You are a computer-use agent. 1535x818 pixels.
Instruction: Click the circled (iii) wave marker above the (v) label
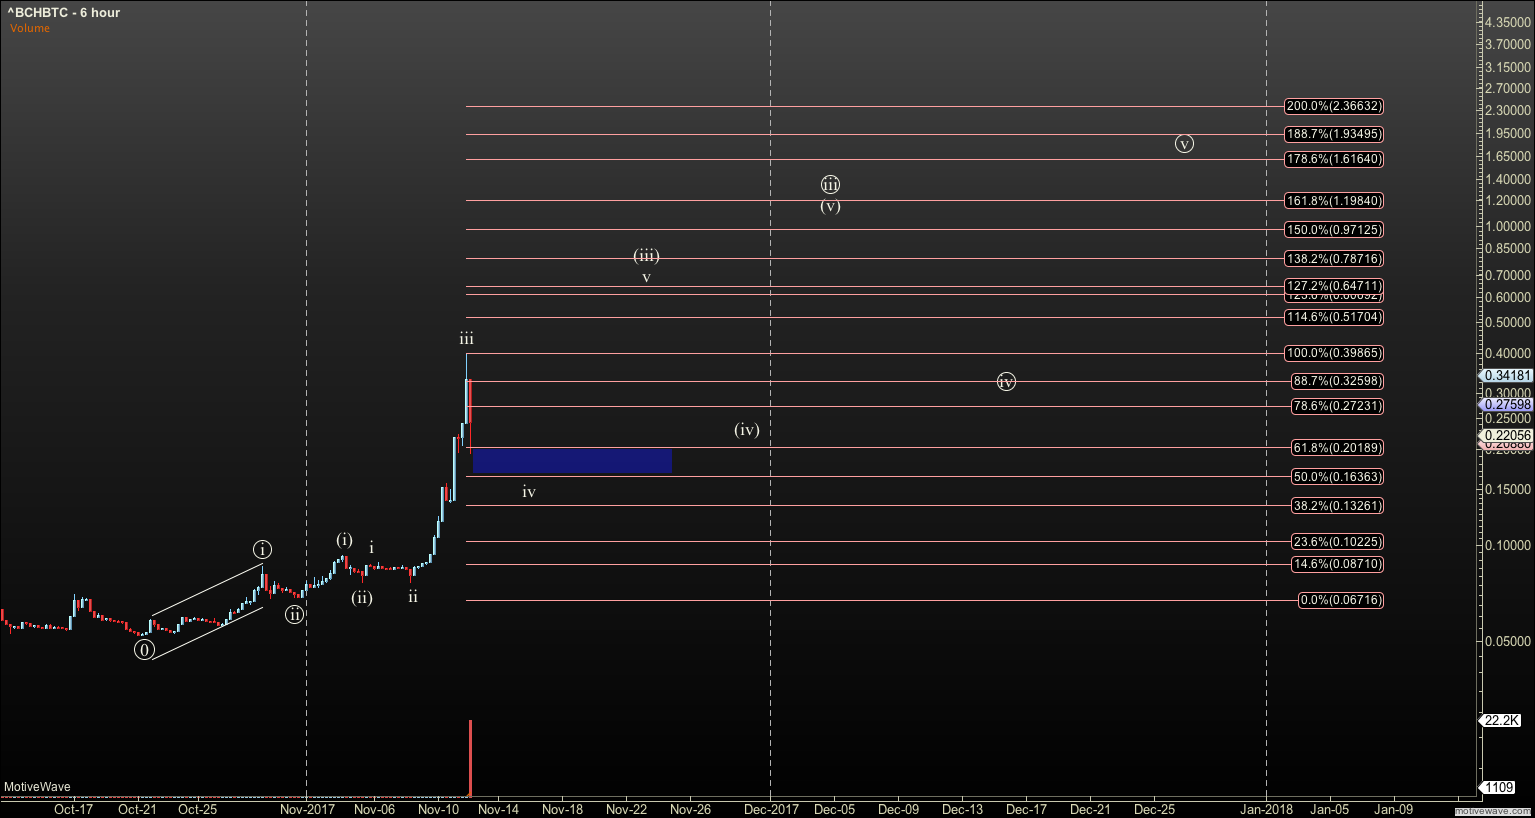click(830, 184)
